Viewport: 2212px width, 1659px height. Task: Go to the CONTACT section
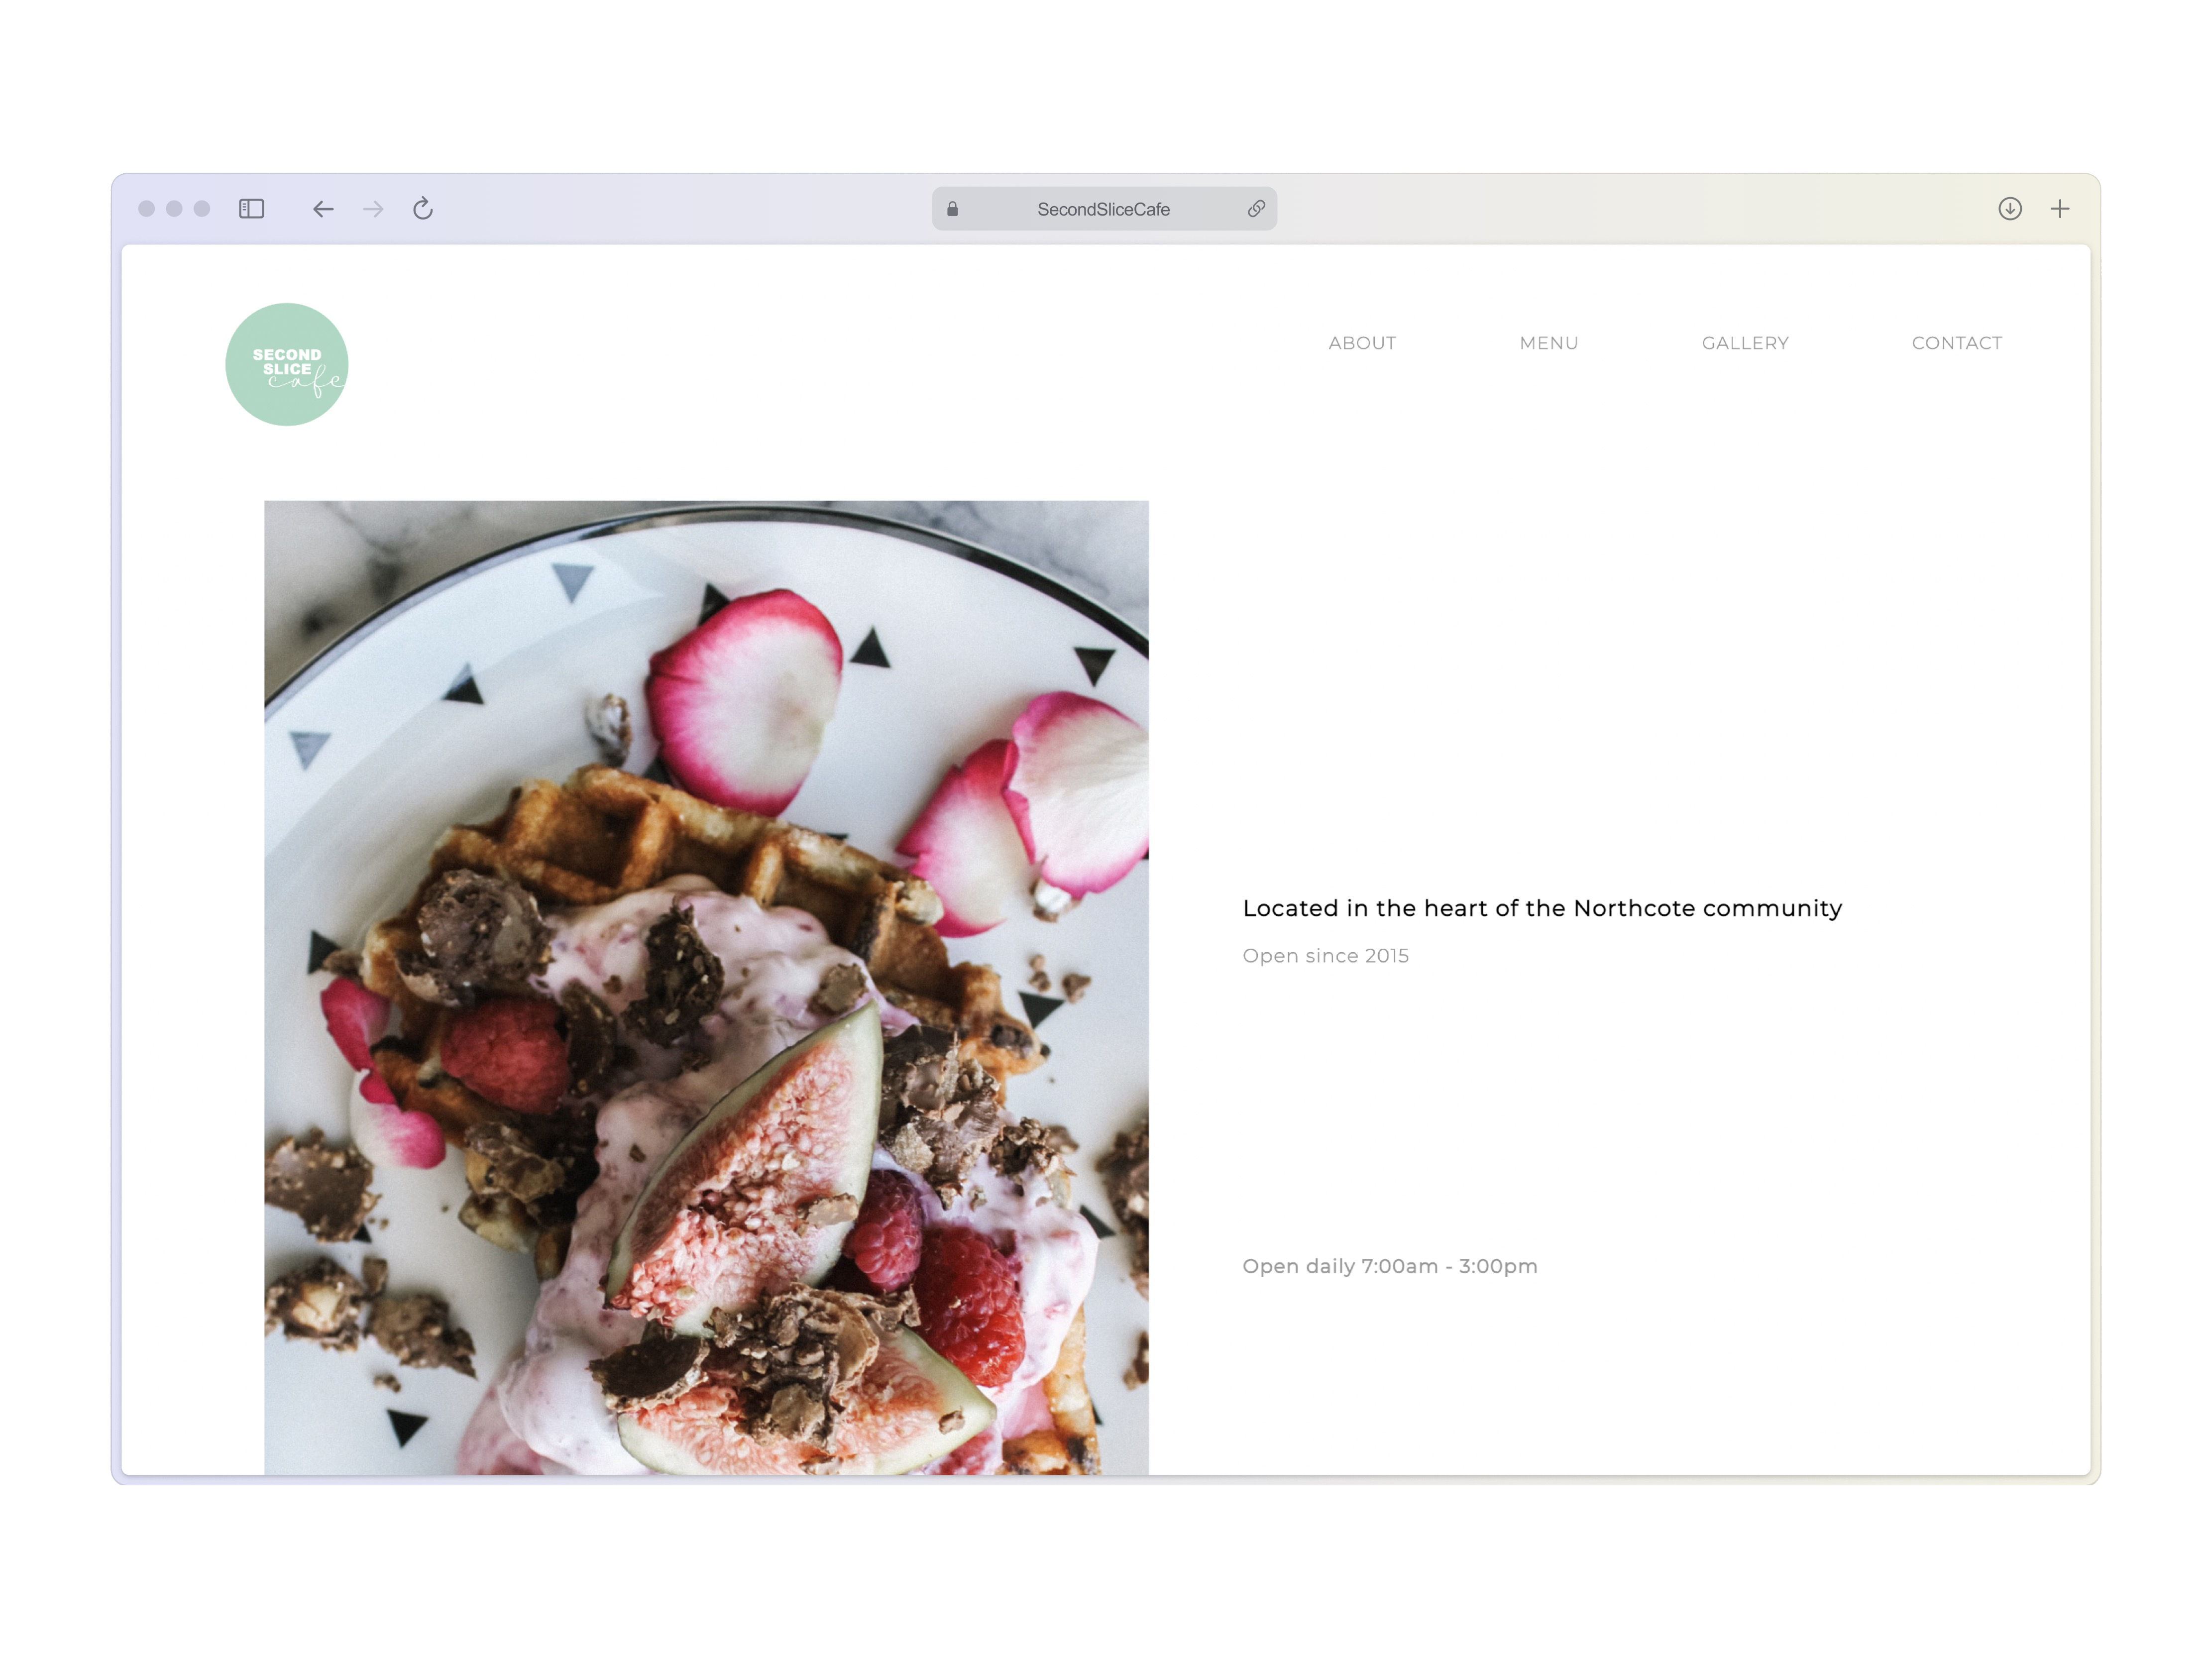point(1957,343)
